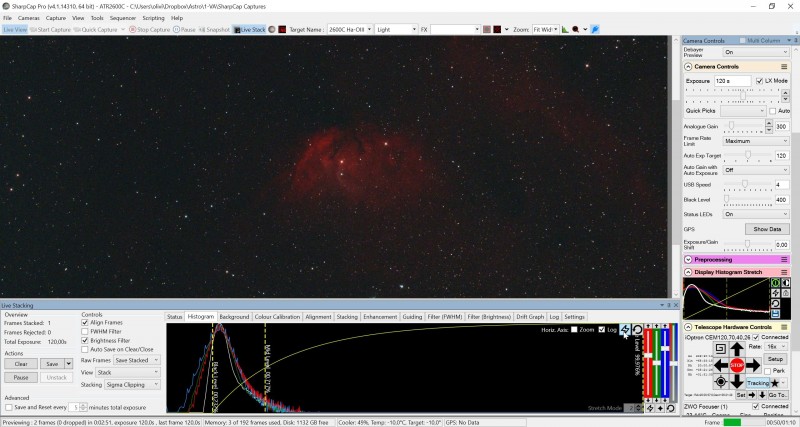This screenshot has height=427, width=800.
Task: Switch to the Guiding tab
Action: (412, 317)
